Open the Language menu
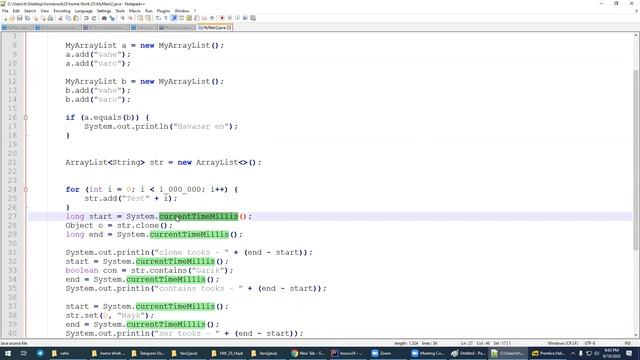The width and height of the screenshot is (640, 360). point(83,11)
